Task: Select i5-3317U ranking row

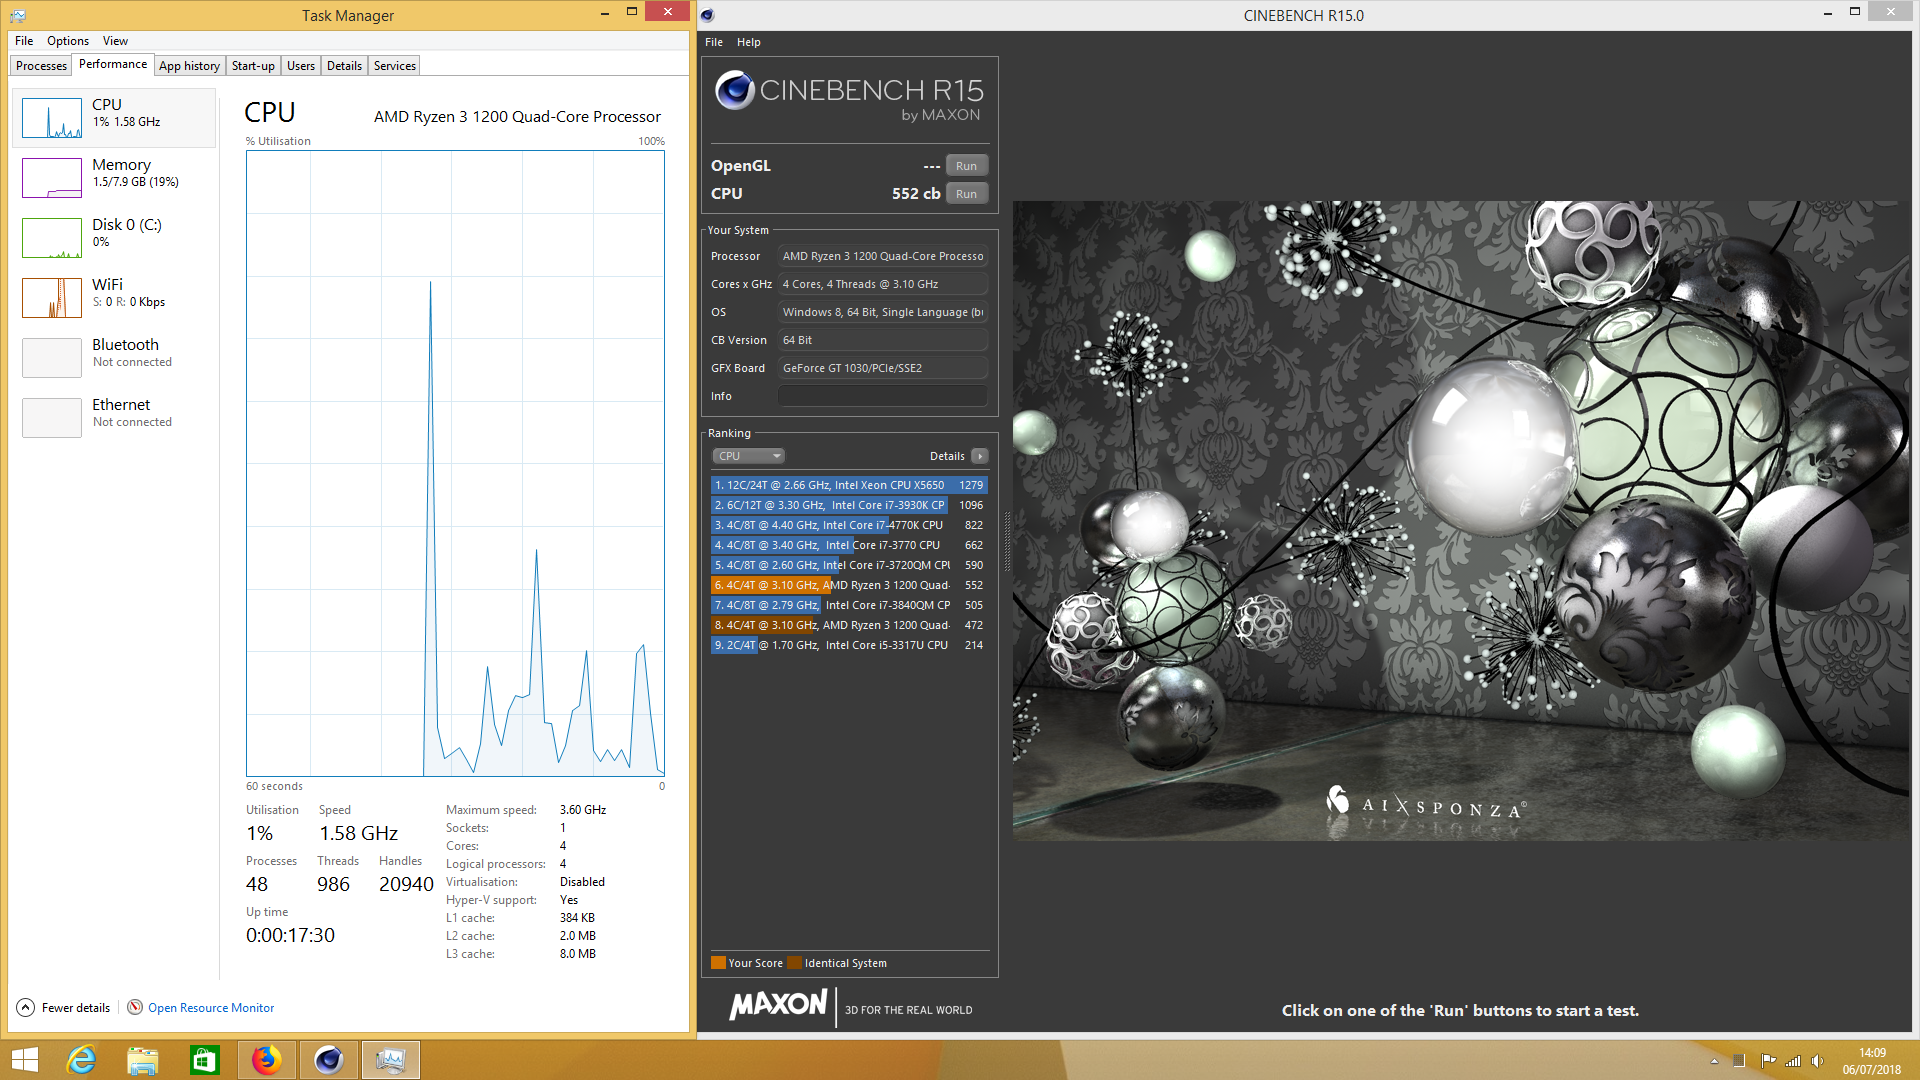Action: click(x=849, y=645)
